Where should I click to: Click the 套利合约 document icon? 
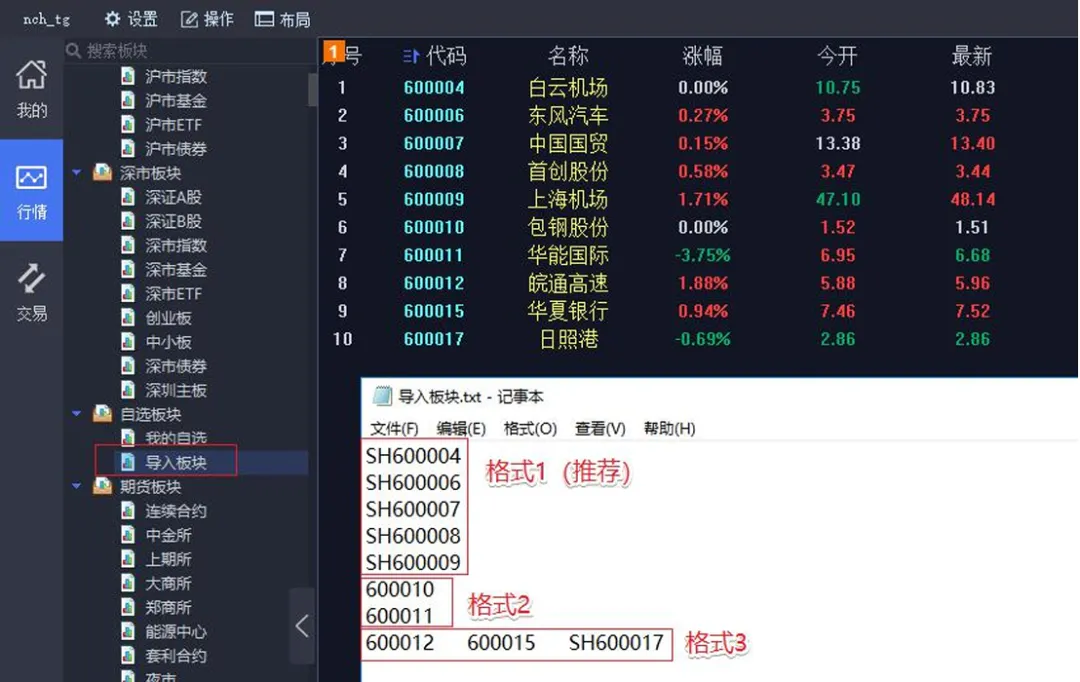pyautogui.click(x=128, y=655)
